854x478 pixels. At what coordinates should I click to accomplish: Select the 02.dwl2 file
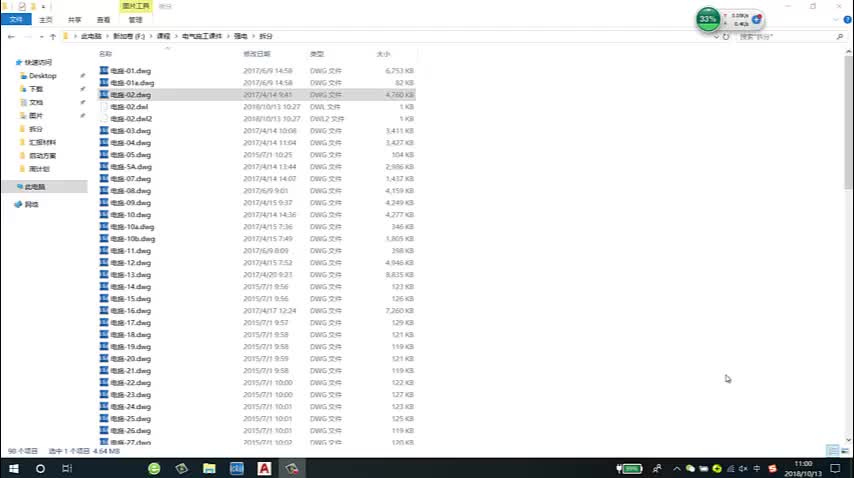(x=131, y=119)
